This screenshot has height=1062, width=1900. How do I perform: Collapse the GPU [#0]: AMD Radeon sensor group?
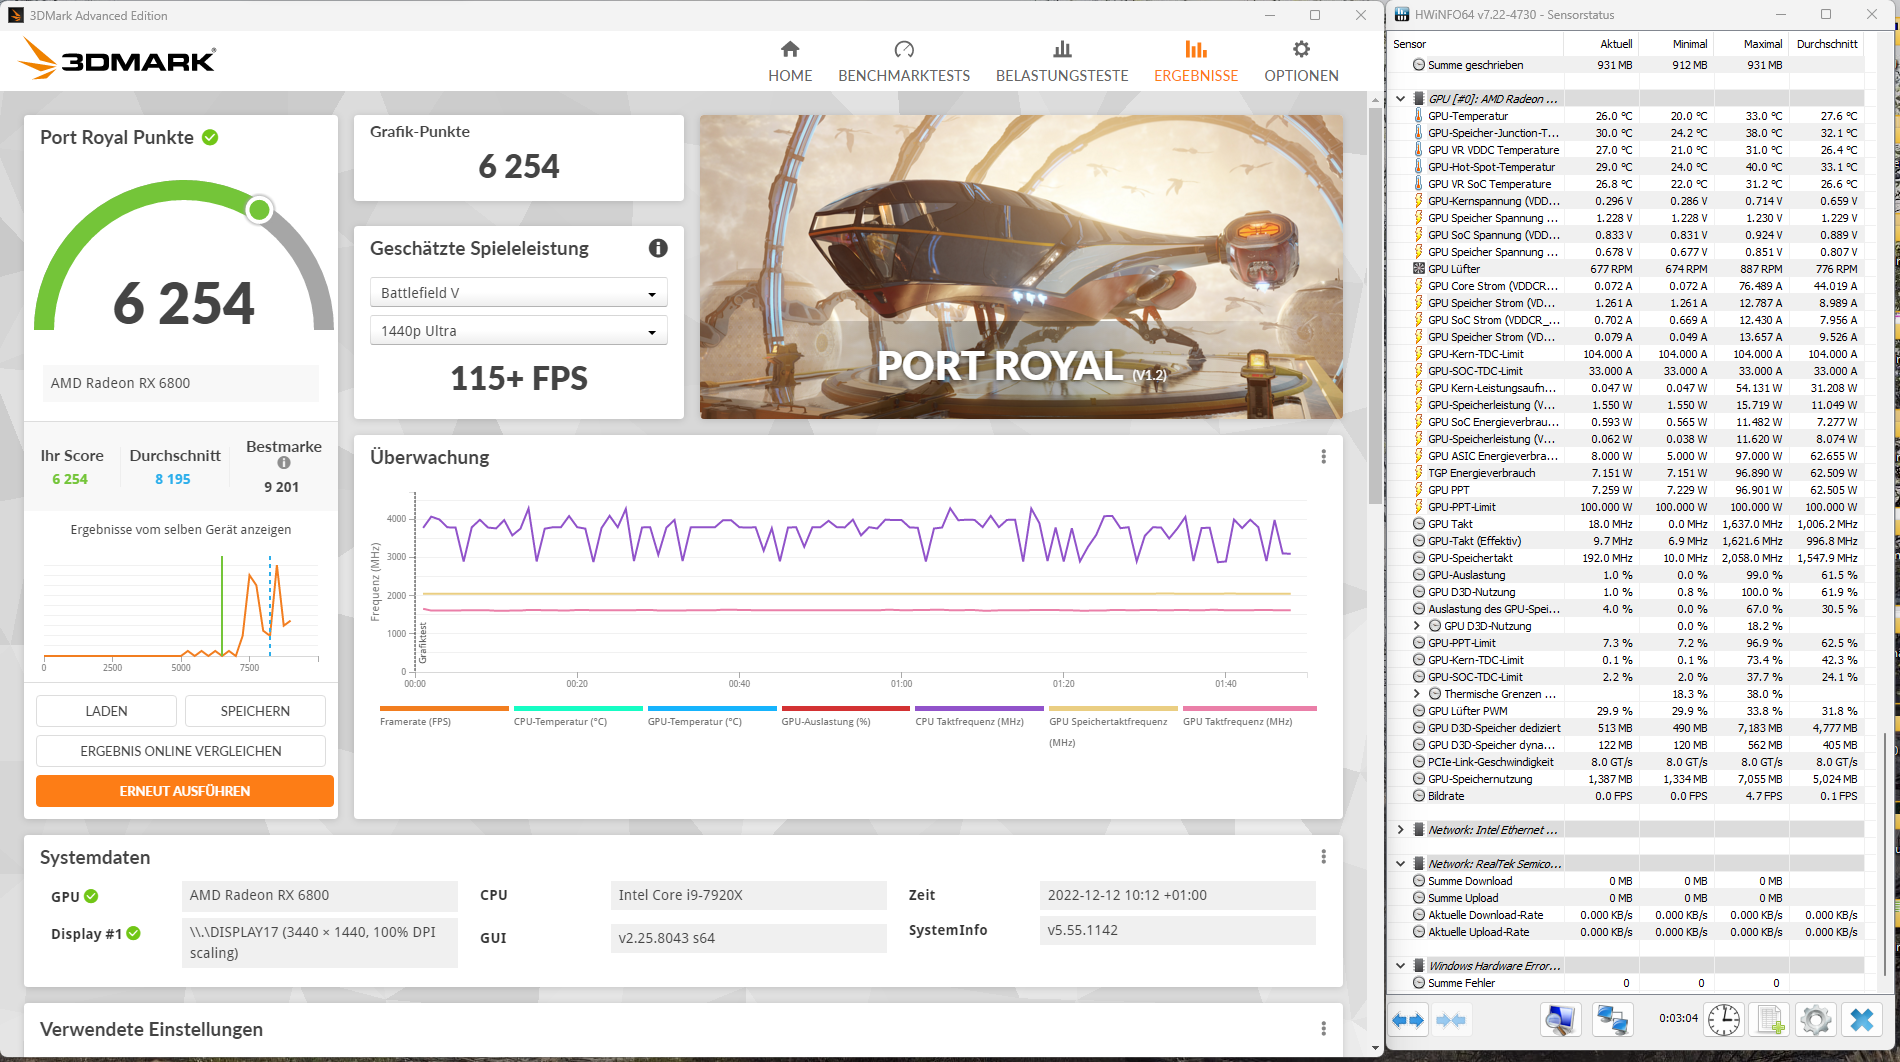(x=1400, y=99)
